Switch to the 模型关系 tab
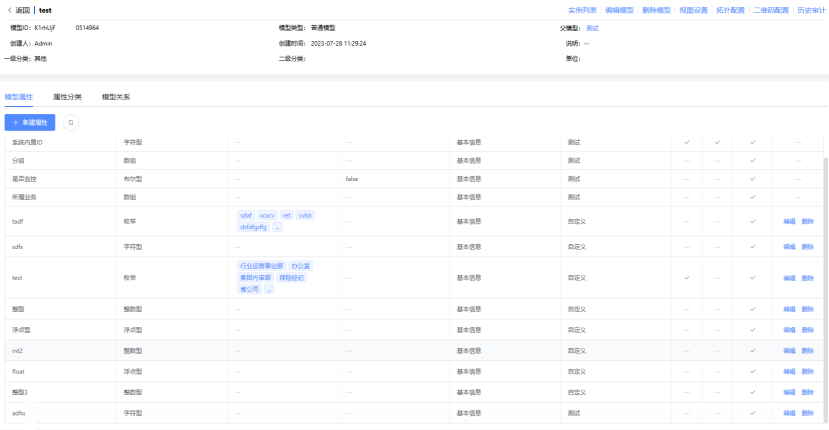Image resolution: width=829 pixels, height=430 pixels. (x=116, y=97)
